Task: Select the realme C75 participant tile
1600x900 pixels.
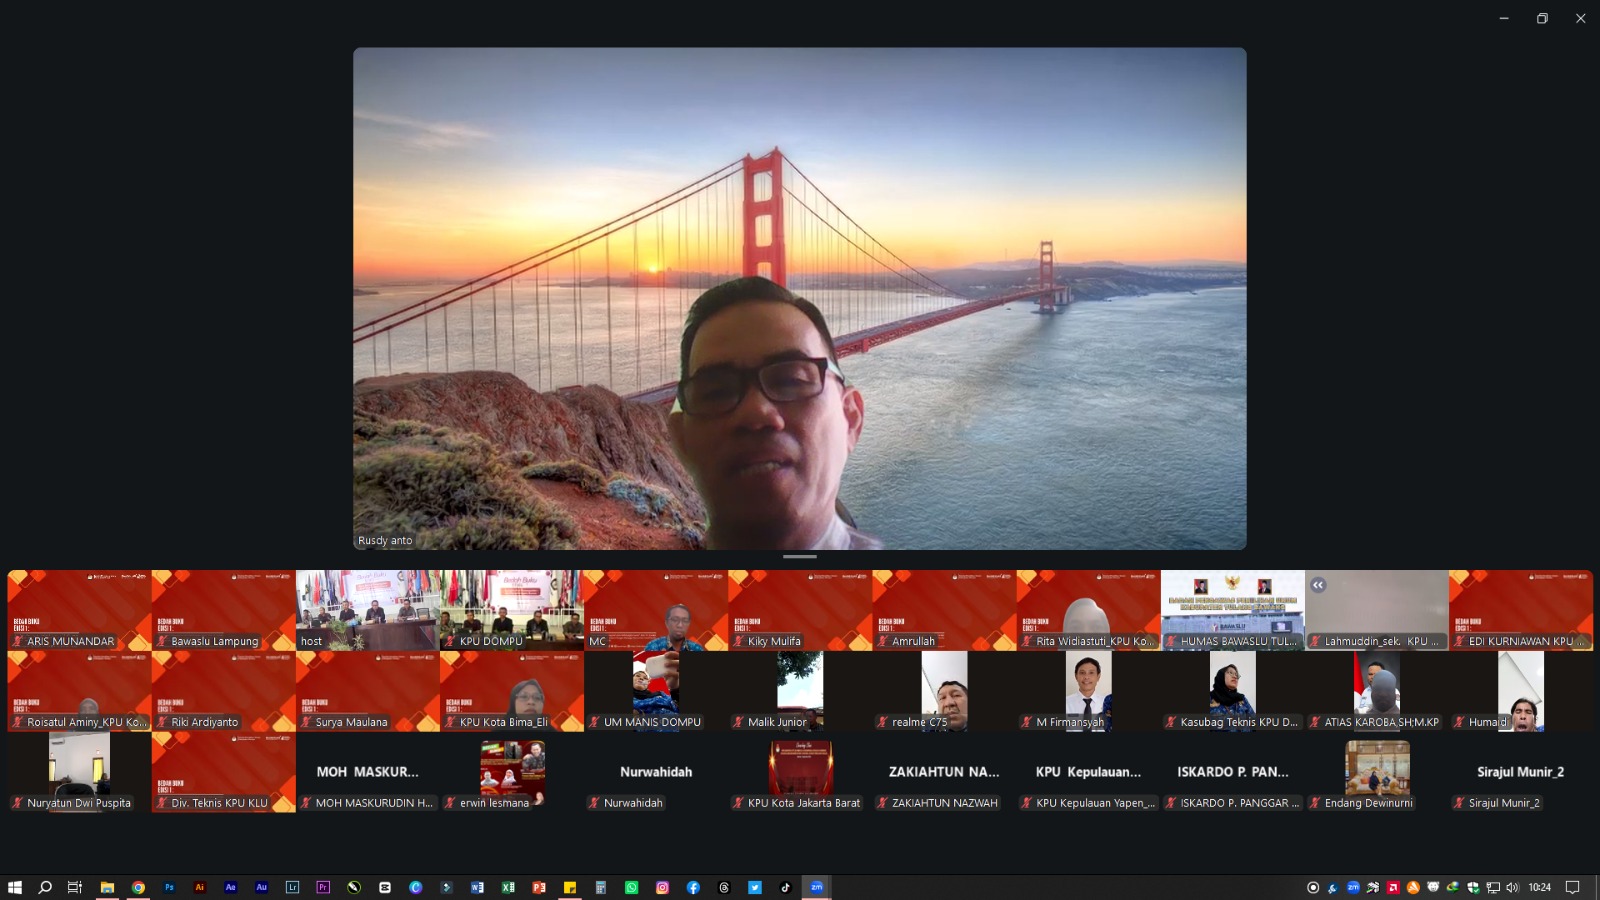Action: (945, 691)
